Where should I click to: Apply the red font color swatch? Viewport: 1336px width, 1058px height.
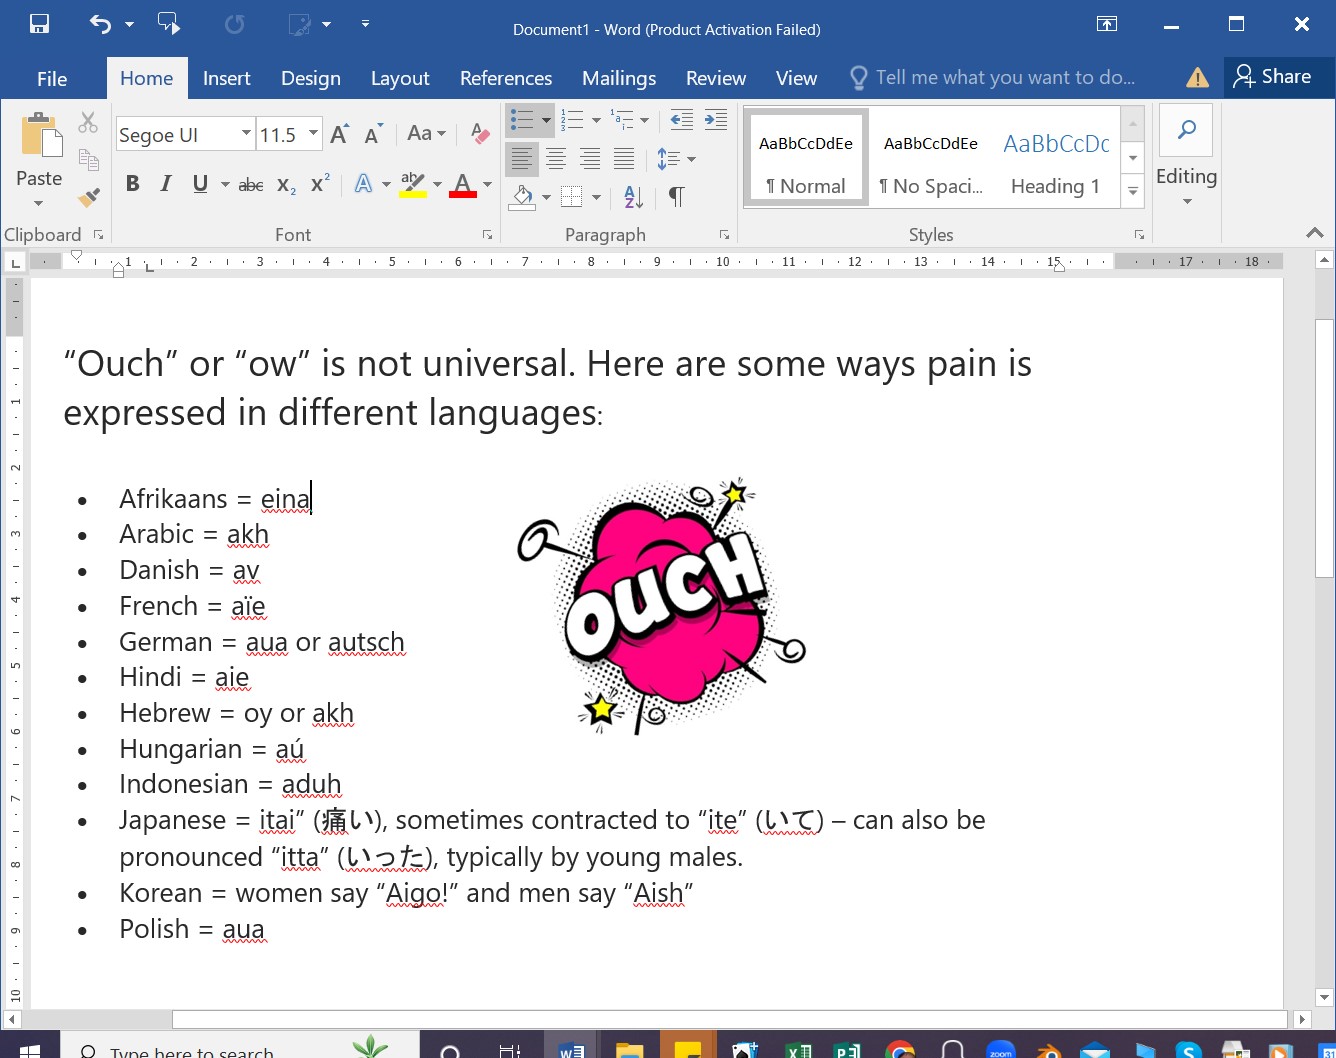pyautogui.click(x=462, y=185)
